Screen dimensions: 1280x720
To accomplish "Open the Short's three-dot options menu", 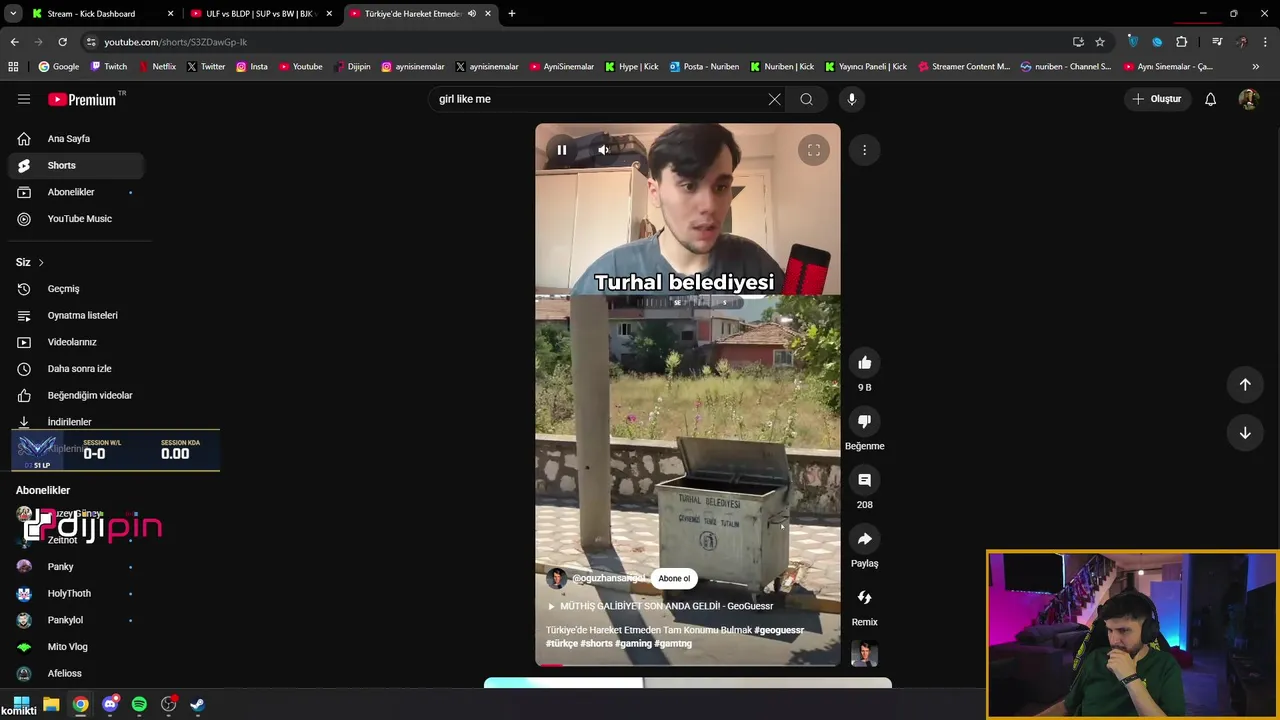I will 865,150.
